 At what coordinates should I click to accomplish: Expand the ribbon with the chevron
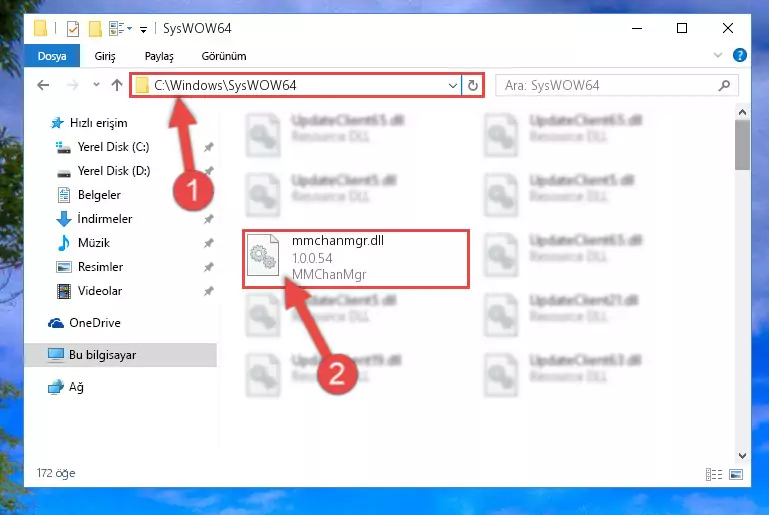pos(718,55)
